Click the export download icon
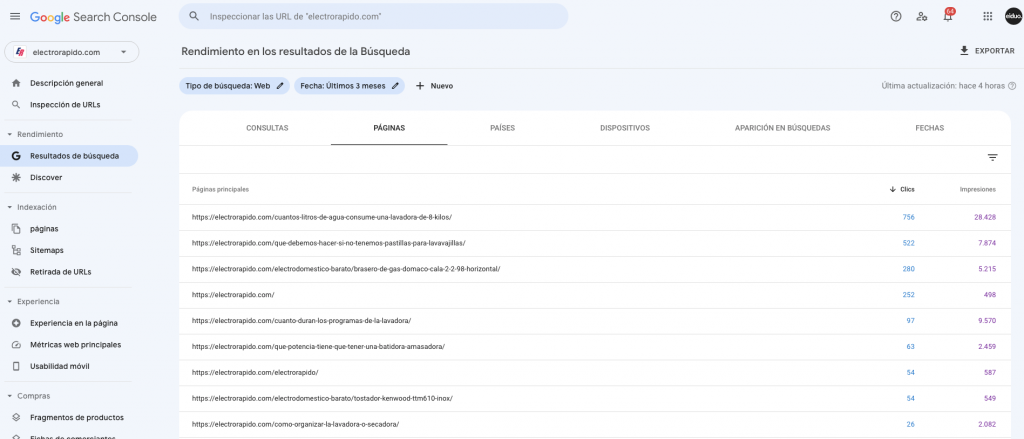Viewport: 1024px width, 439px height. click(964, 50)
